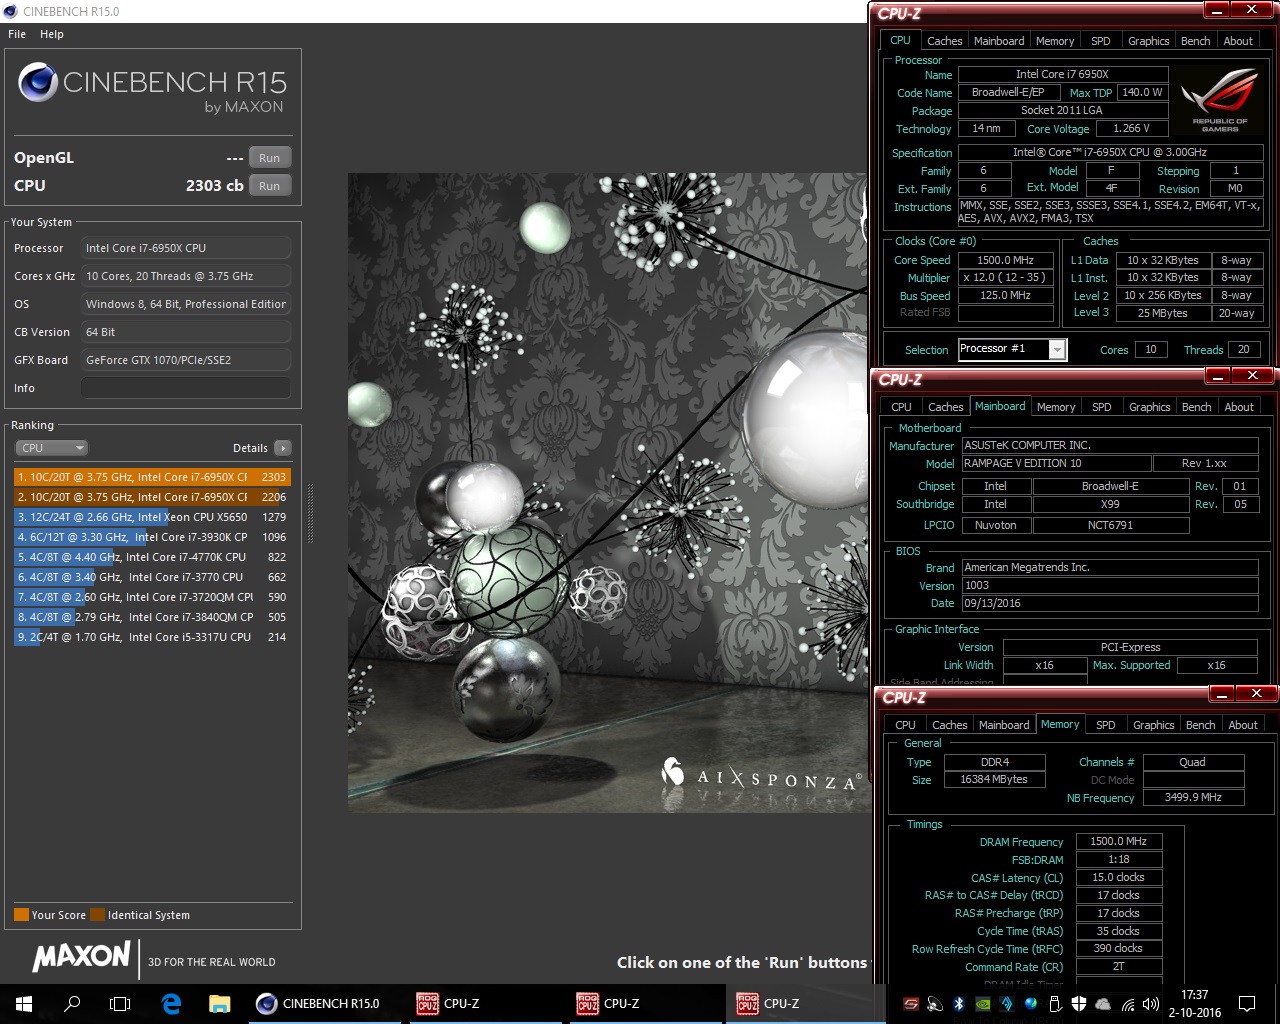Open SPD tab in top CPU-Z window

[1101, 41]
